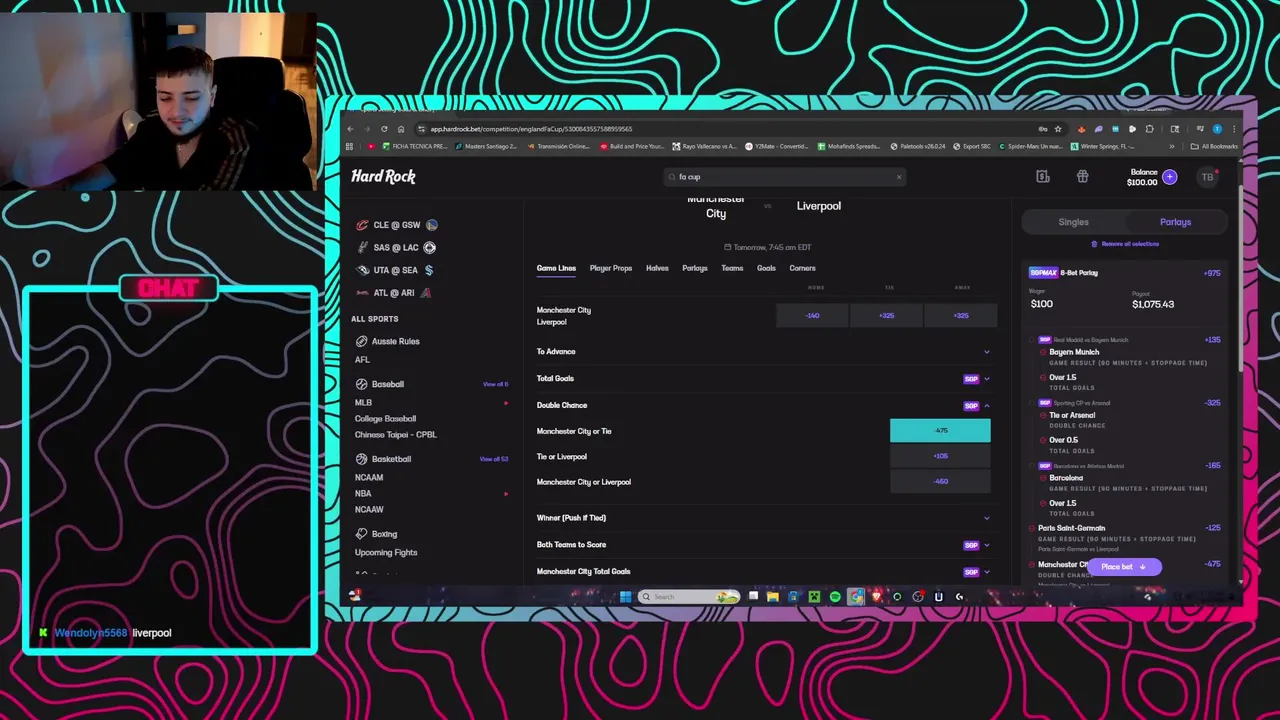Viewport: 1280px width, 720px height.
Task: Open the bet slip receipt icon in header
Action: pyautogui.click(x=1042, y=177)
